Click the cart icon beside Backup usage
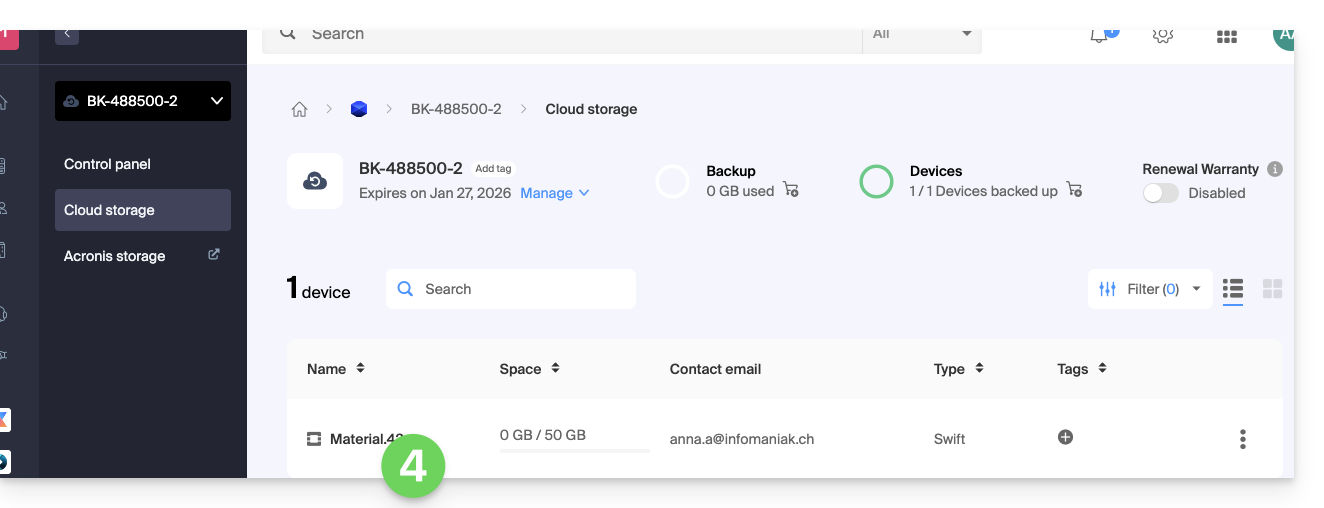Screen dimensions: 1324x508 pos(791,190)
